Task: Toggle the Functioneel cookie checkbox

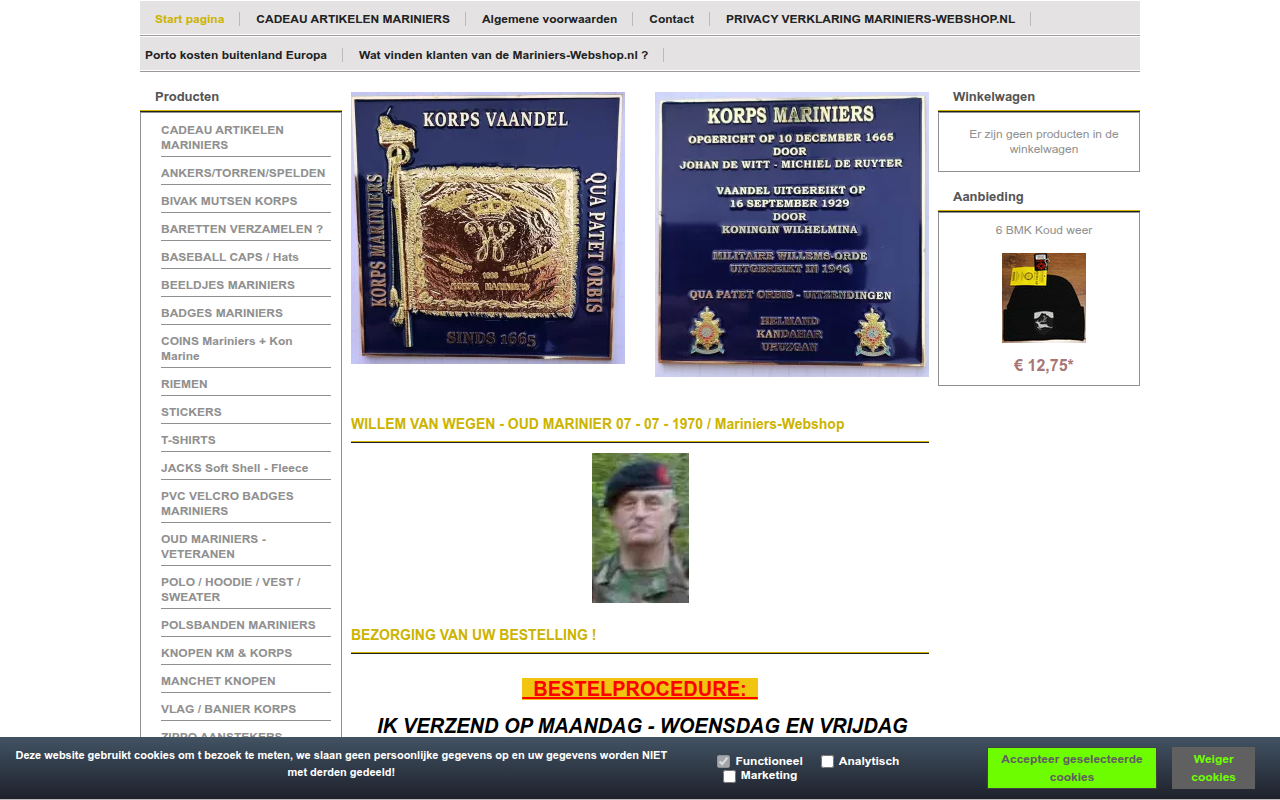Action: [724, 761]
